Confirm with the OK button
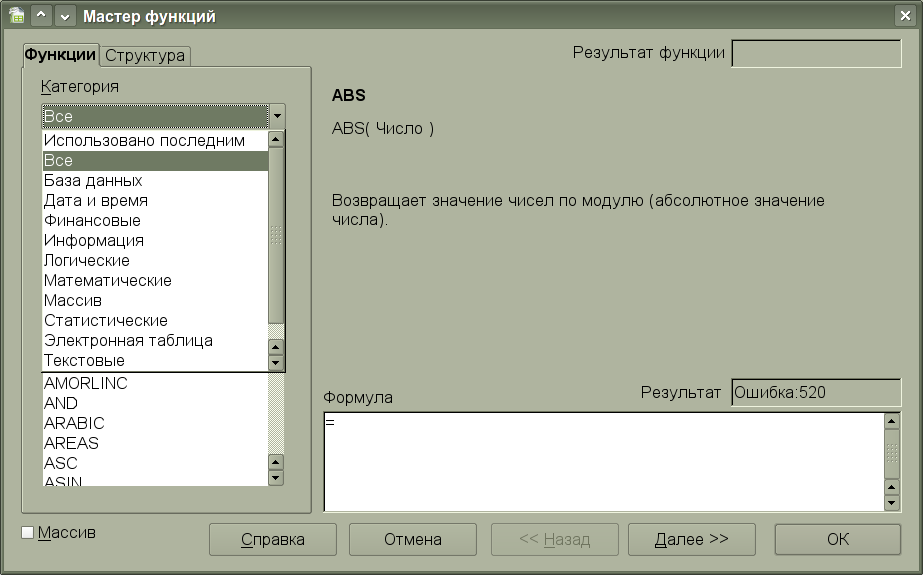The width and height of the screenshot is (923, 575). click(837, 540)
